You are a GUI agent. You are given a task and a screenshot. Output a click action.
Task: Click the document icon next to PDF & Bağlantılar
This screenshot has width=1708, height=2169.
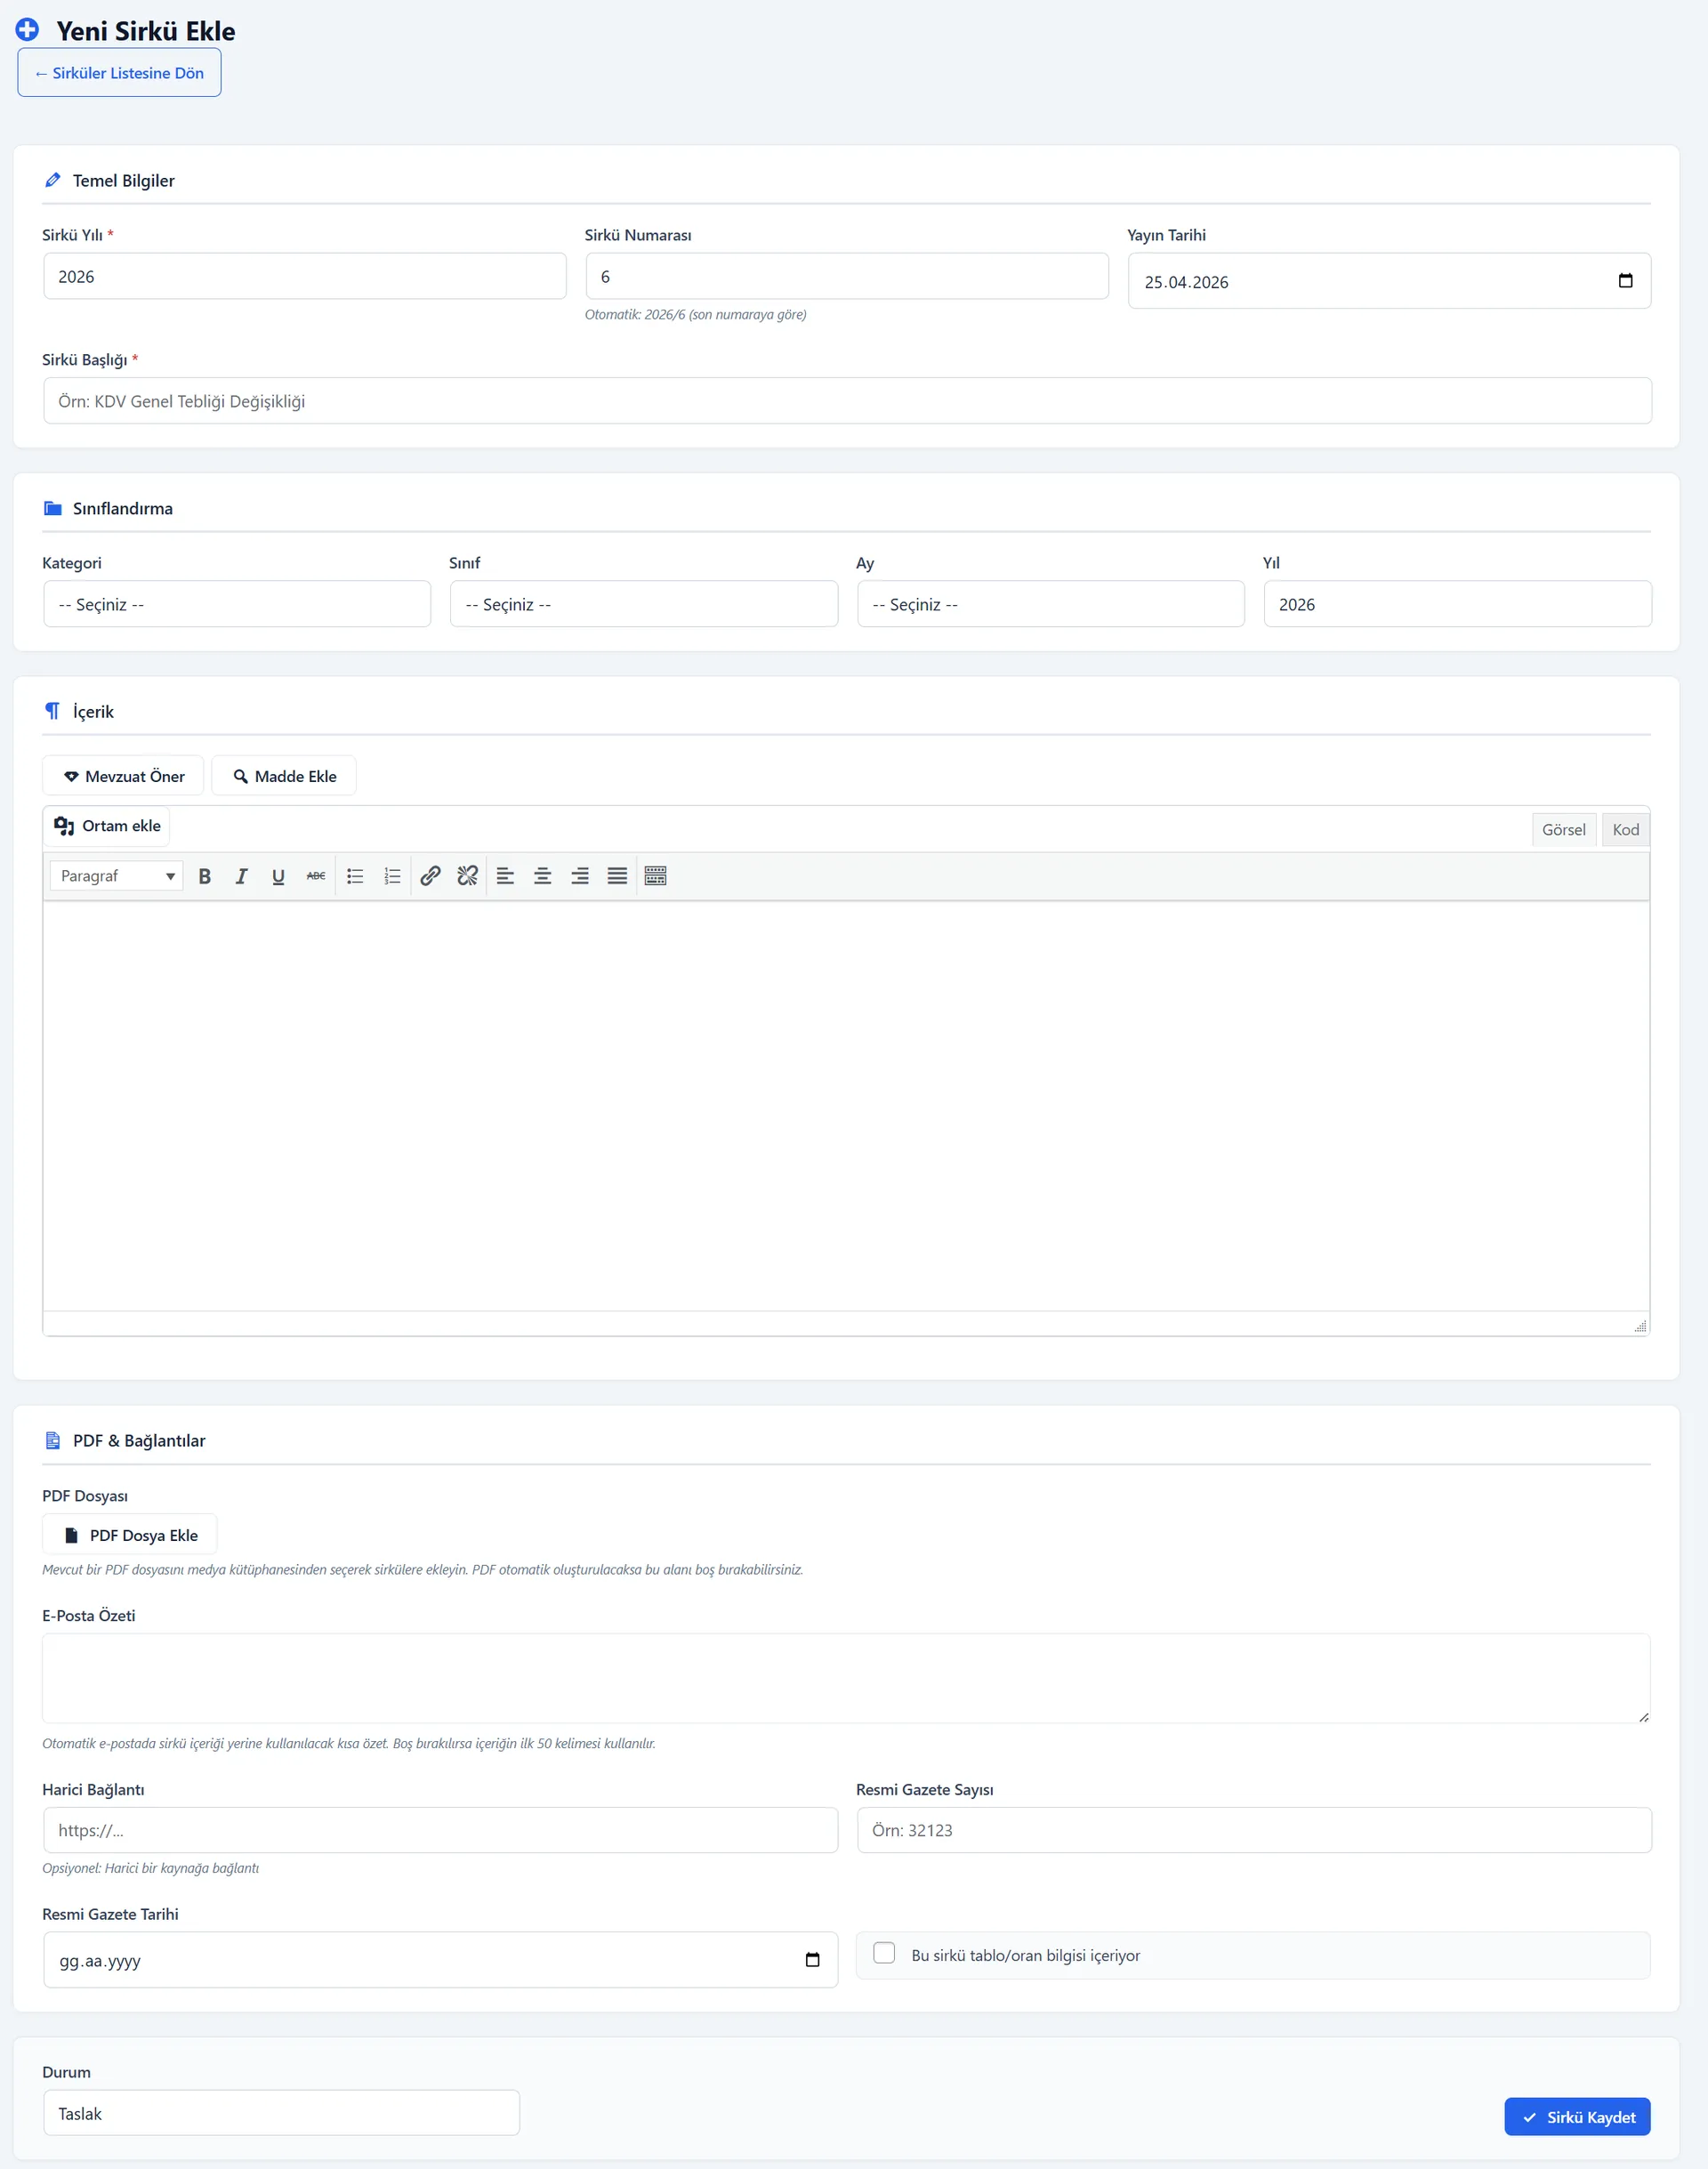pyautogui.click(x=53, y=1441)
